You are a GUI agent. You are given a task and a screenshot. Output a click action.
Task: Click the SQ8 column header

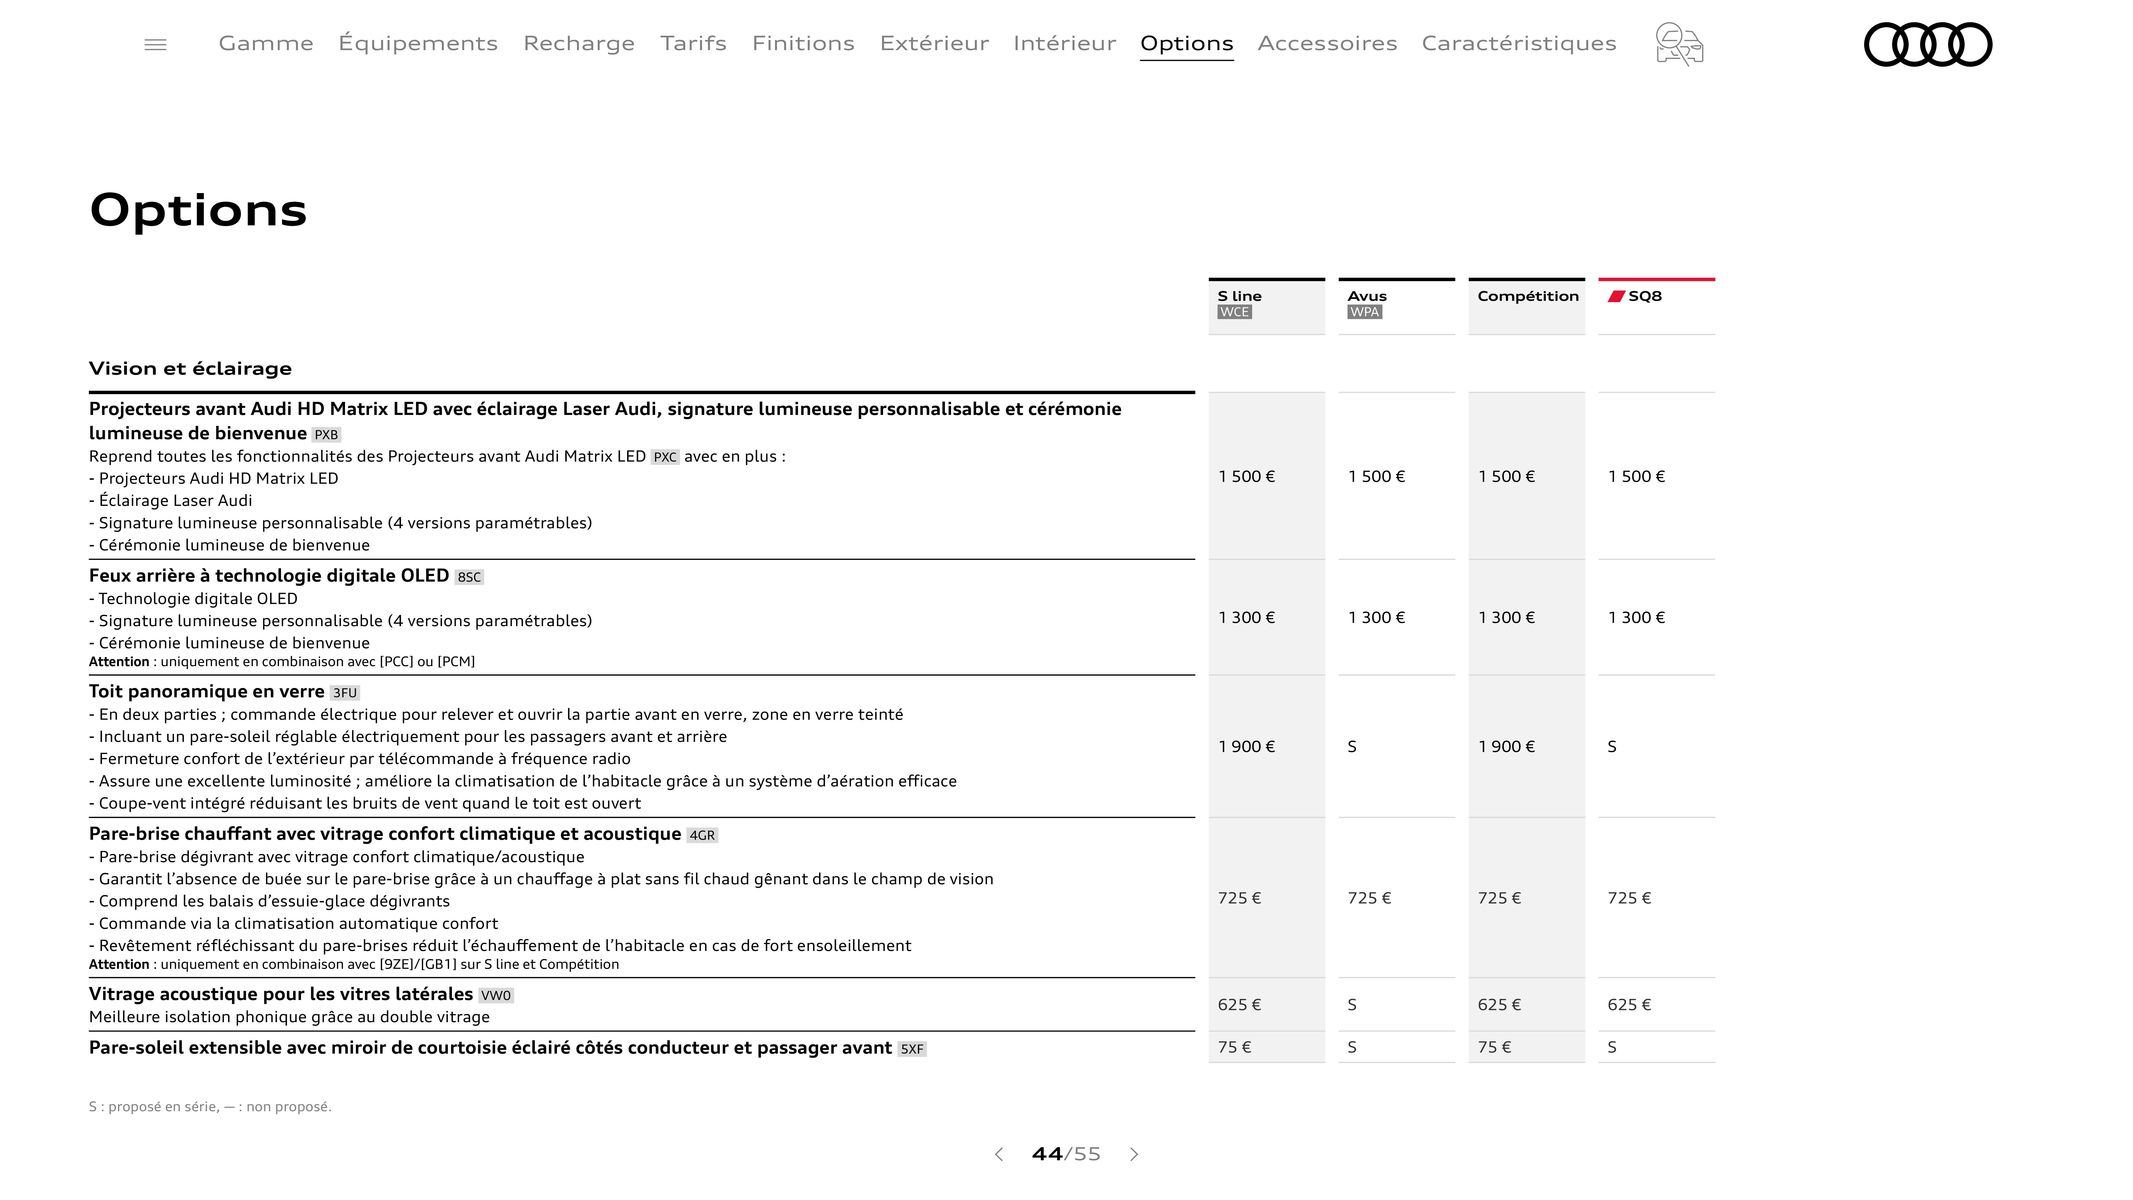pos(1656,306)
